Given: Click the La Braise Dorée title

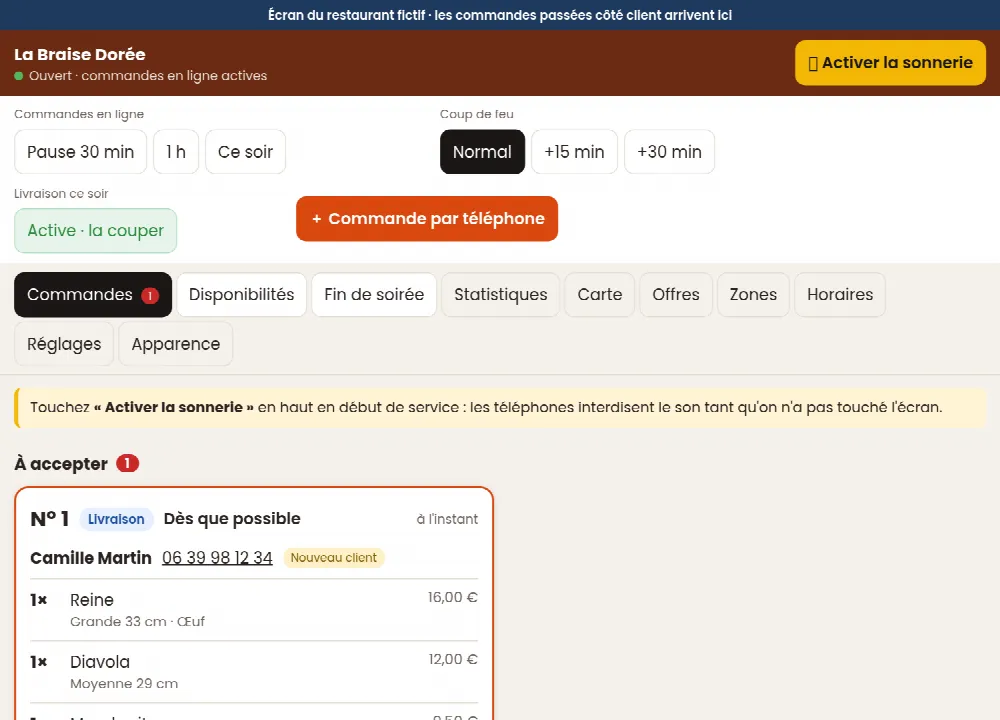Looking at the screenshot, I should [x=80, y=54].
